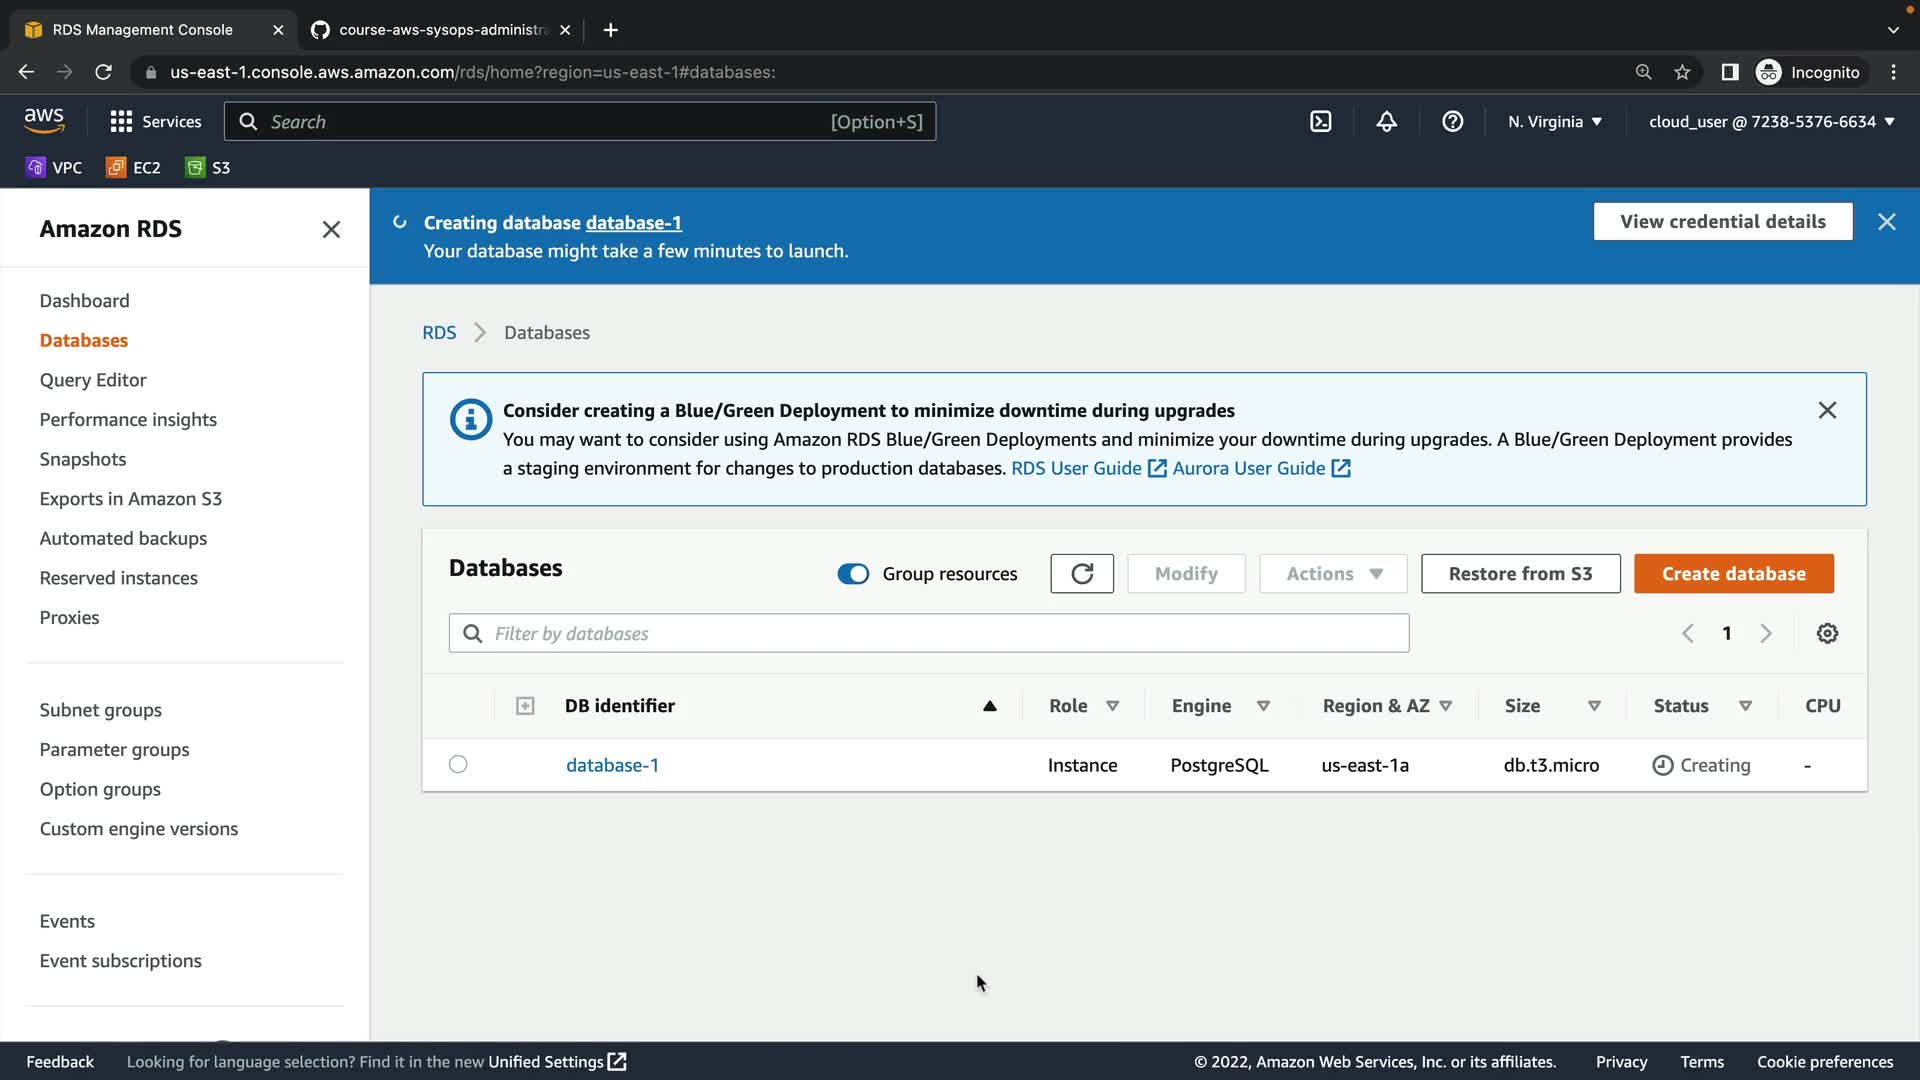Image resolution: width=1920 pixels, height=1080 pixels.
Task: Go to Parameter groups in sidebar
Action: click(114, 749)
